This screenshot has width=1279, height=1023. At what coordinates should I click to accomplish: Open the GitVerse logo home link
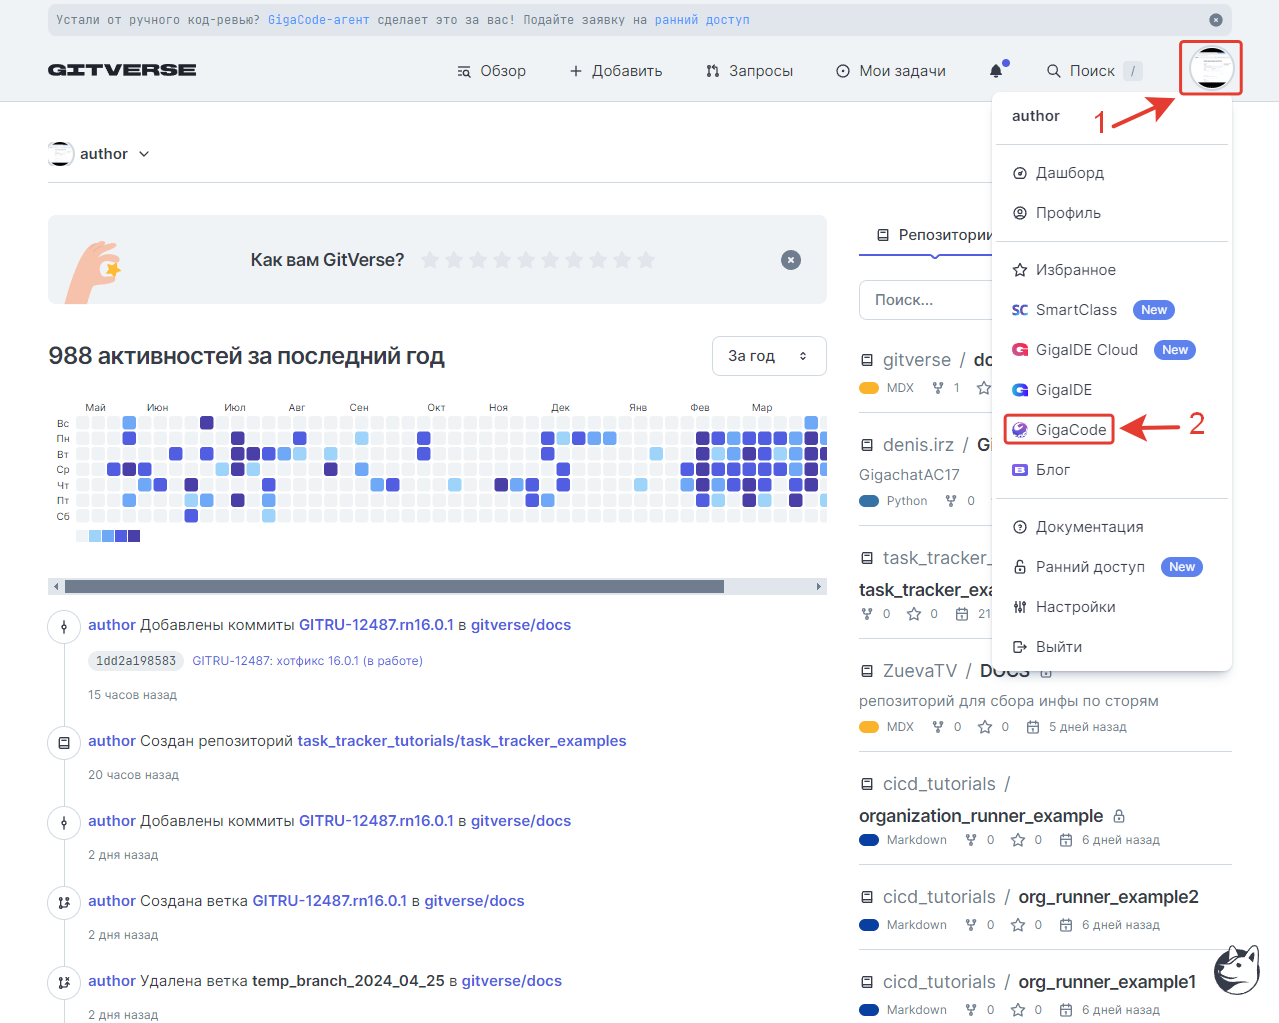(x=122, y=70)
